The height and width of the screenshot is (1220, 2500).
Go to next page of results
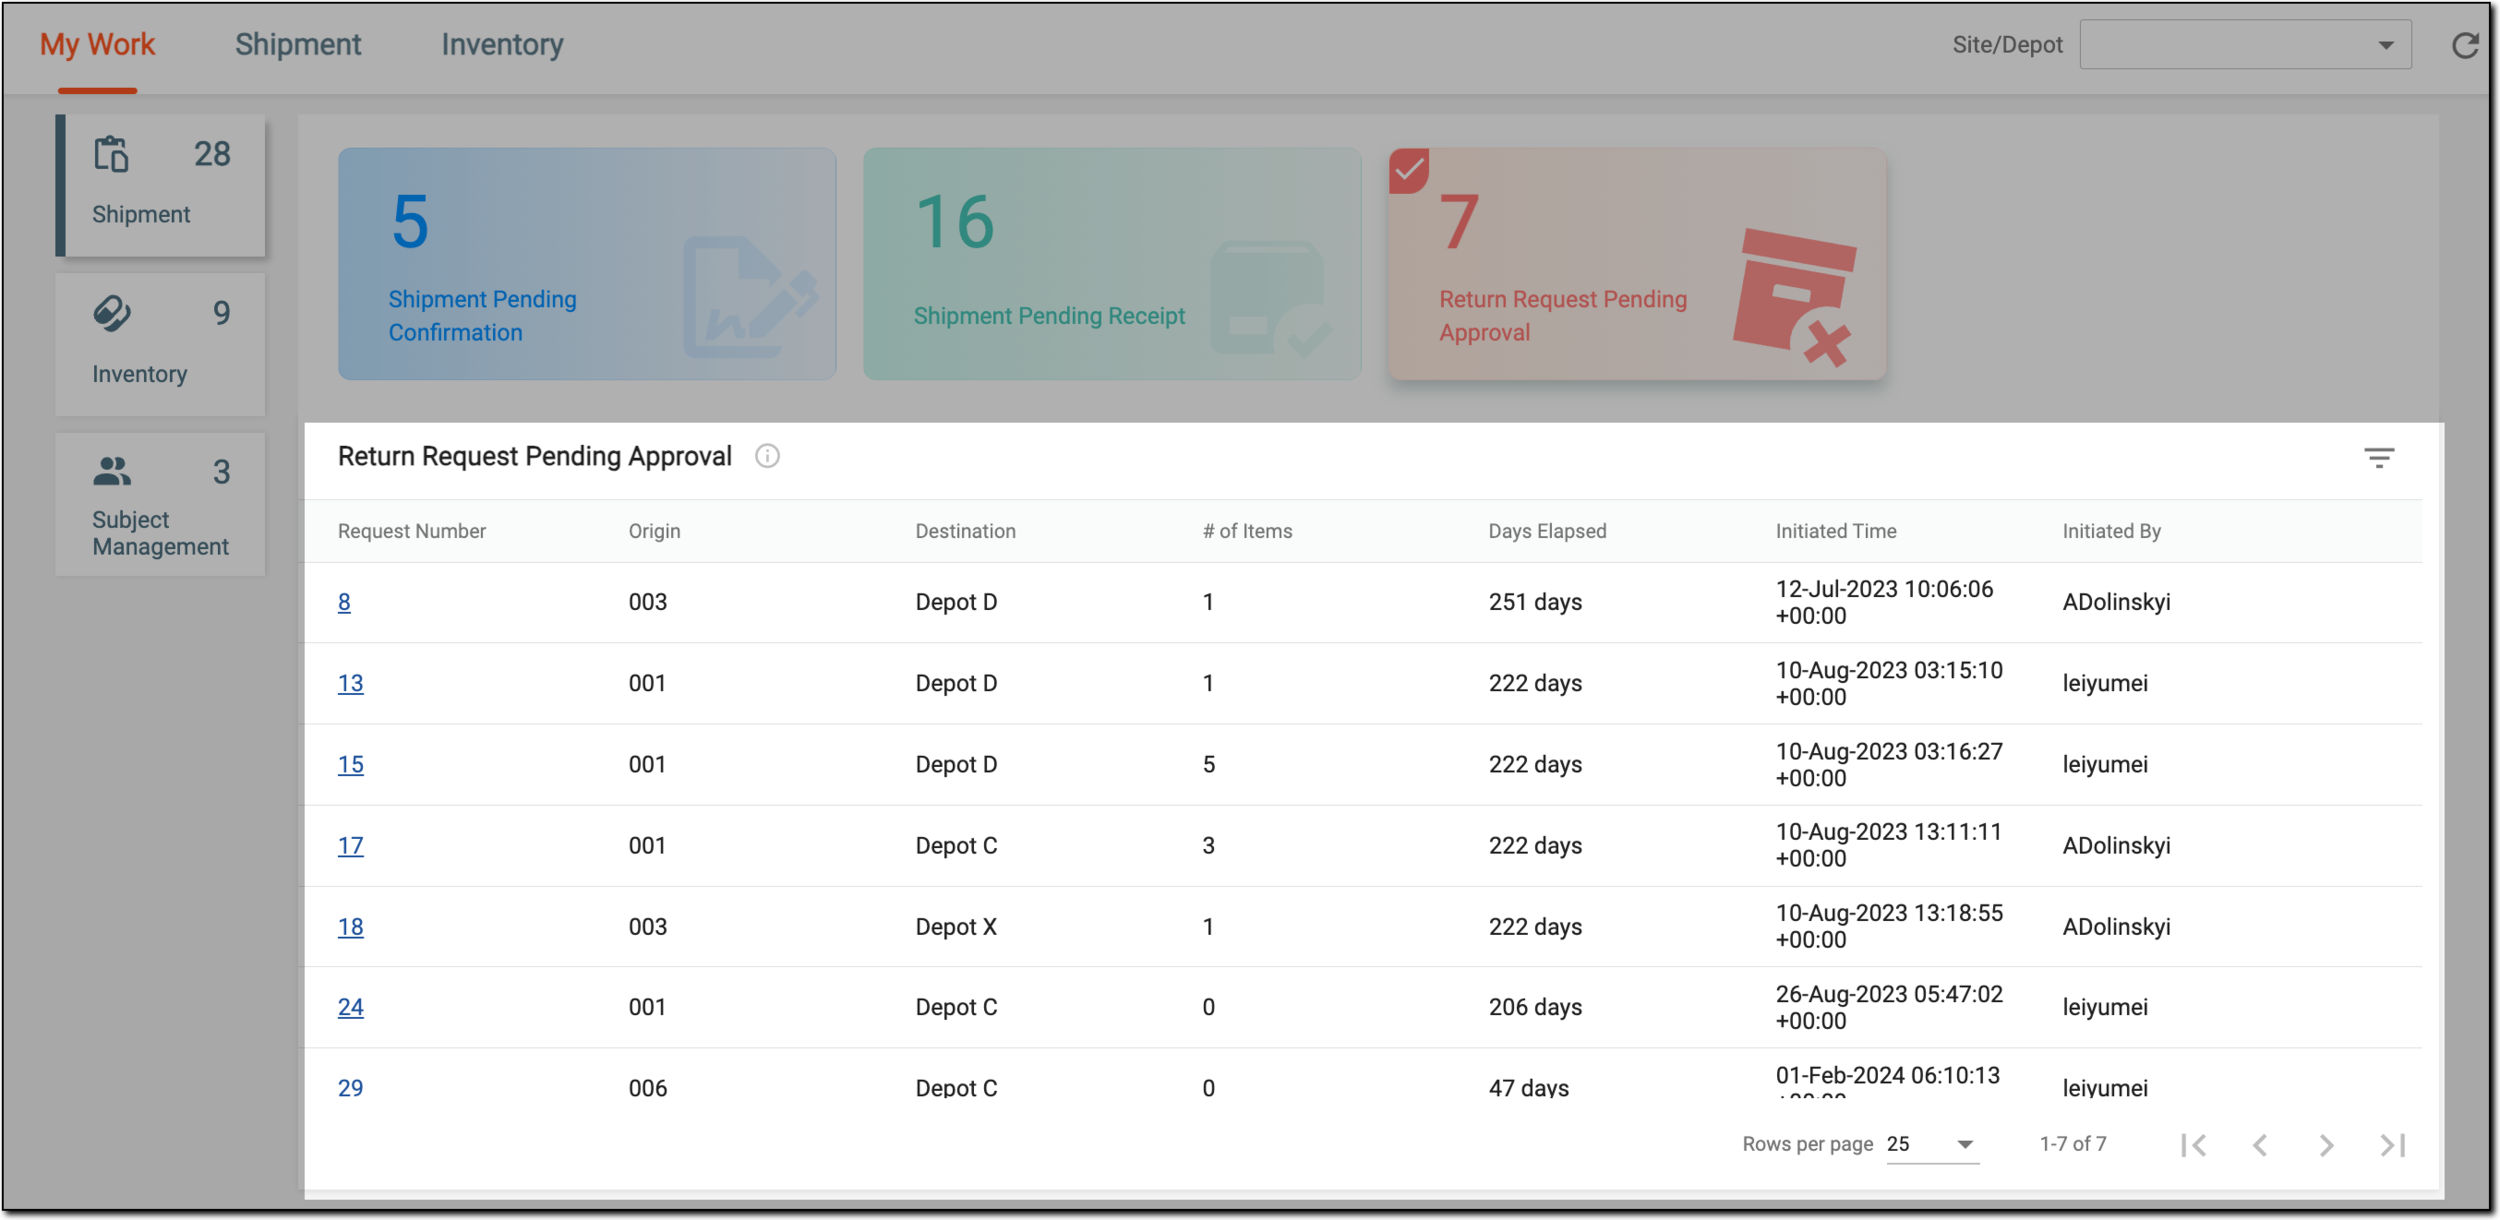(x=2326, y=1145)
